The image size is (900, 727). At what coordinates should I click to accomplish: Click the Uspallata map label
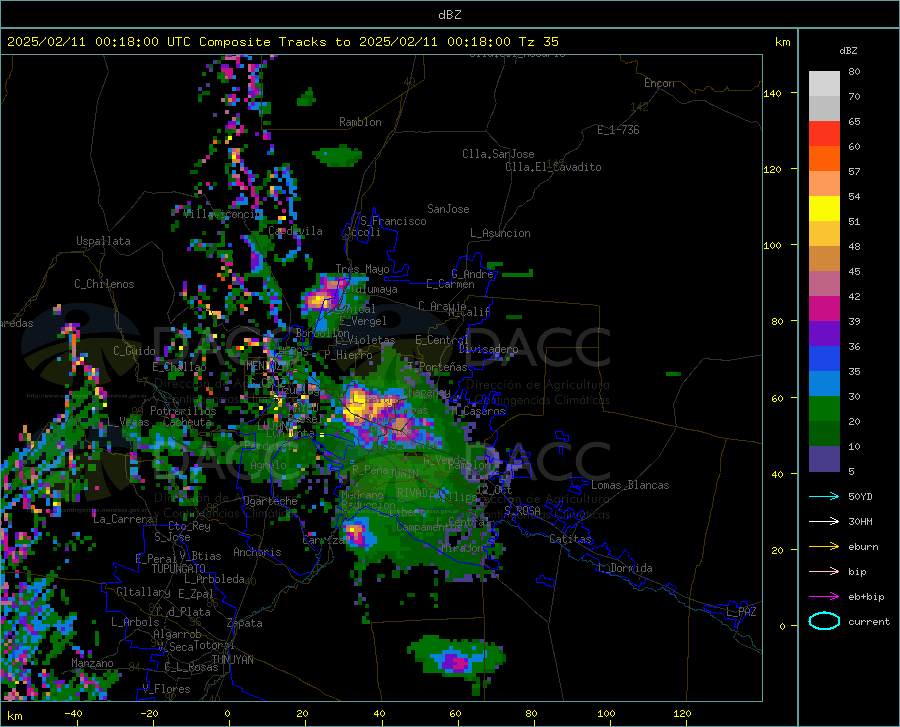(x=103, y=241)
